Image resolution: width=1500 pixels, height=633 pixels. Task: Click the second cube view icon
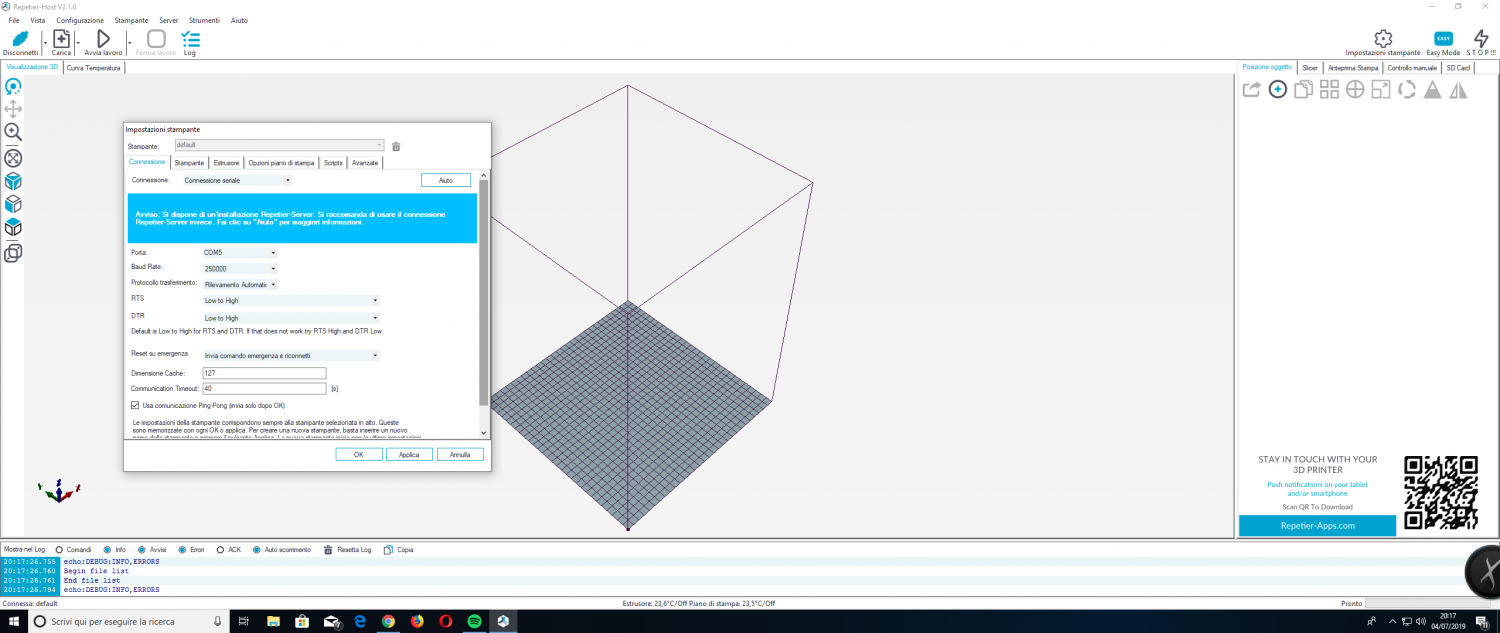tap(14, 204)
